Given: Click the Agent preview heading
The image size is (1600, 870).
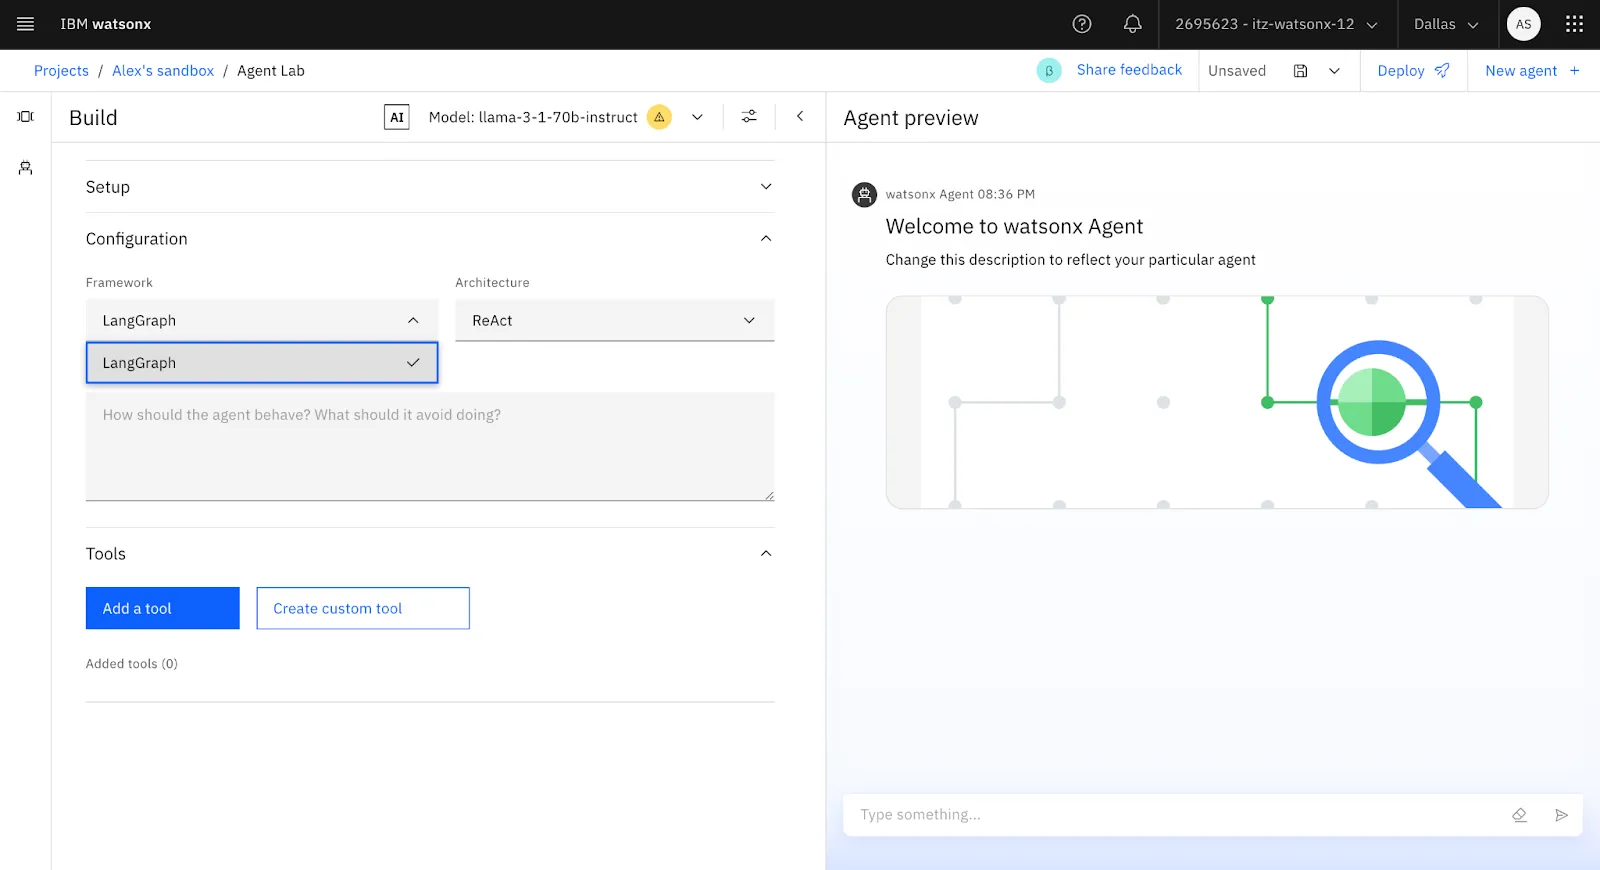Looking at the screenshot, I should point(911,118).
